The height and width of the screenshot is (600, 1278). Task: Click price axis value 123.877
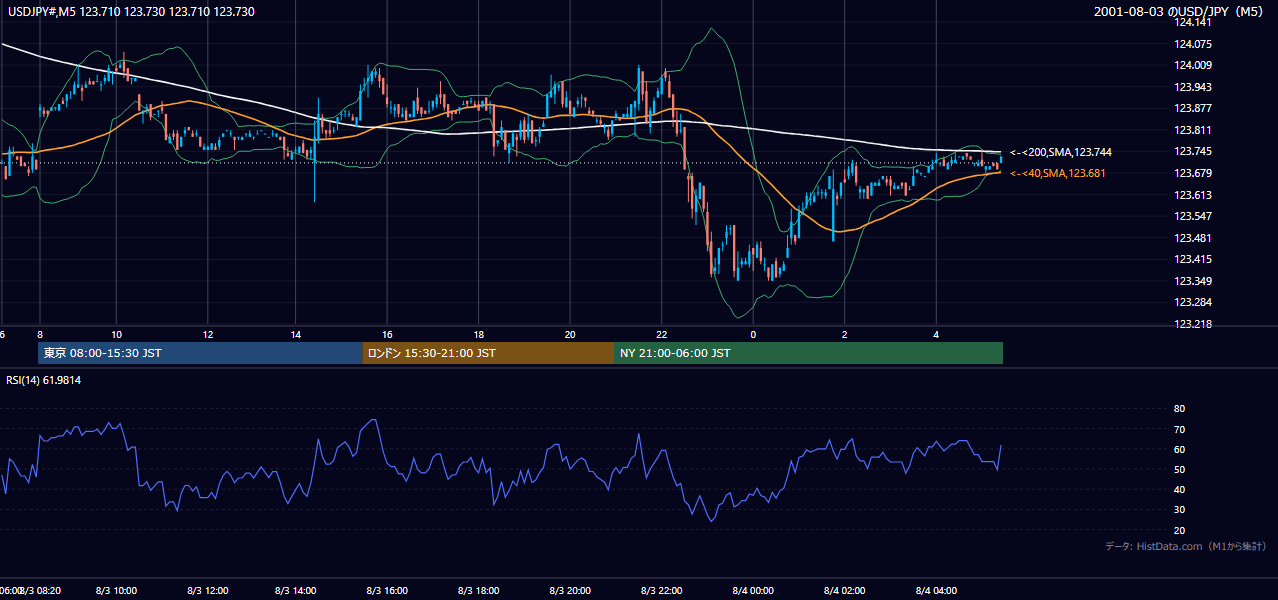click(1195, 109)
